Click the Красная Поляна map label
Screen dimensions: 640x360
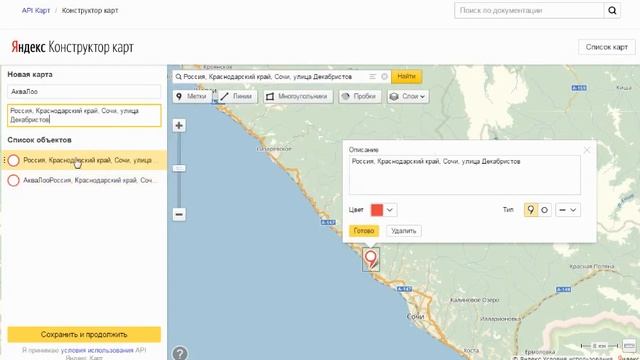tap(591, 267)
